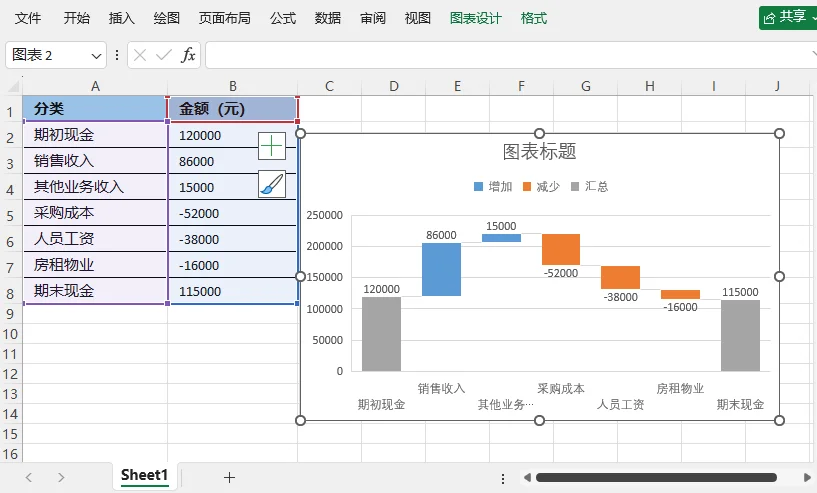Click the 其他业务收入 cell
This screenshot has height=493, width=817.
pyautogui.click(x=95, y=187)
